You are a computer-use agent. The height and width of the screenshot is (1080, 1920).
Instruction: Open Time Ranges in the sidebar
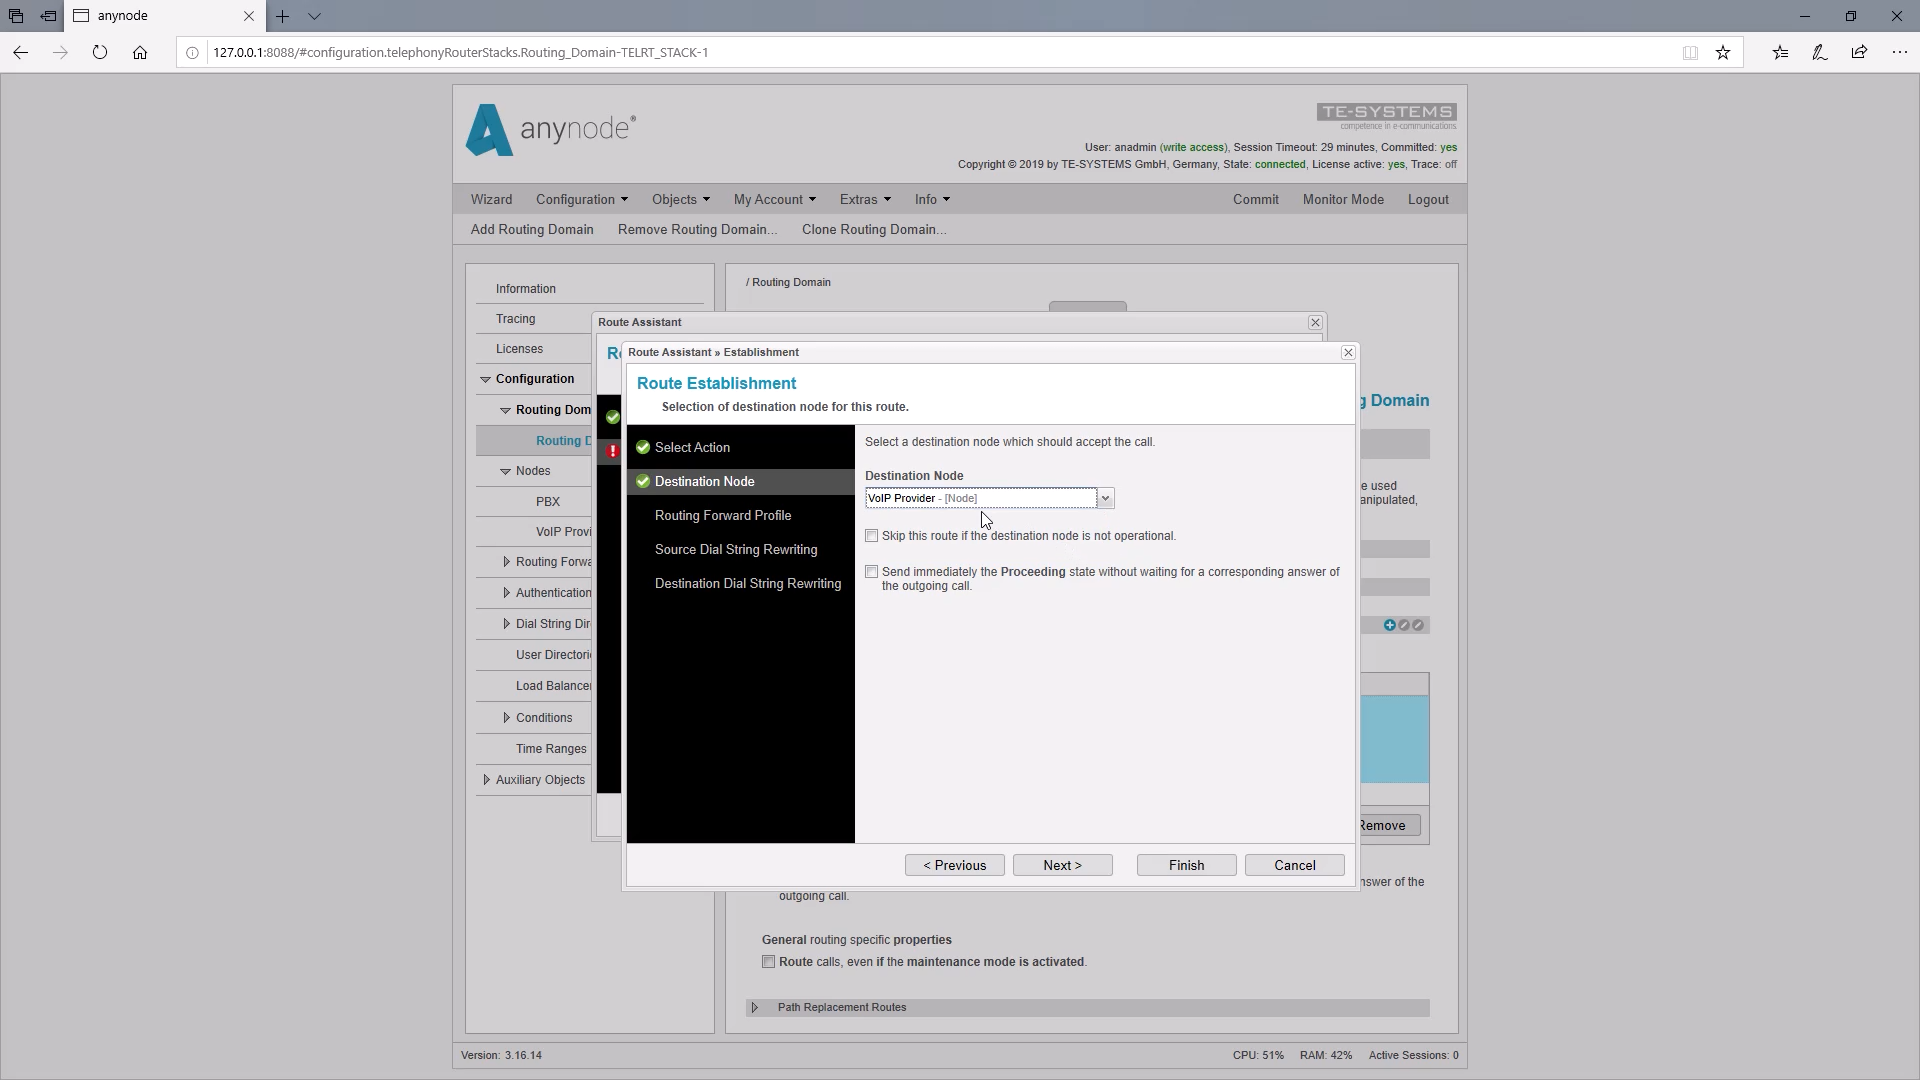coord(550,749)
